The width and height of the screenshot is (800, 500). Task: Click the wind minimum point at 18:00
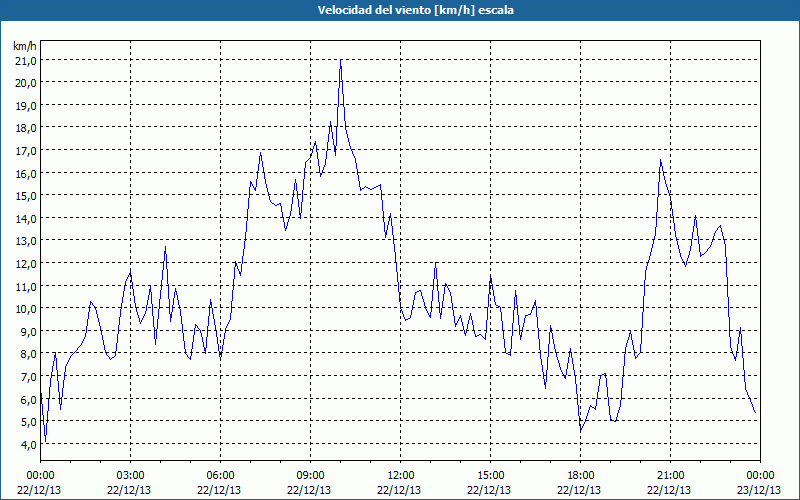(581, 432)
